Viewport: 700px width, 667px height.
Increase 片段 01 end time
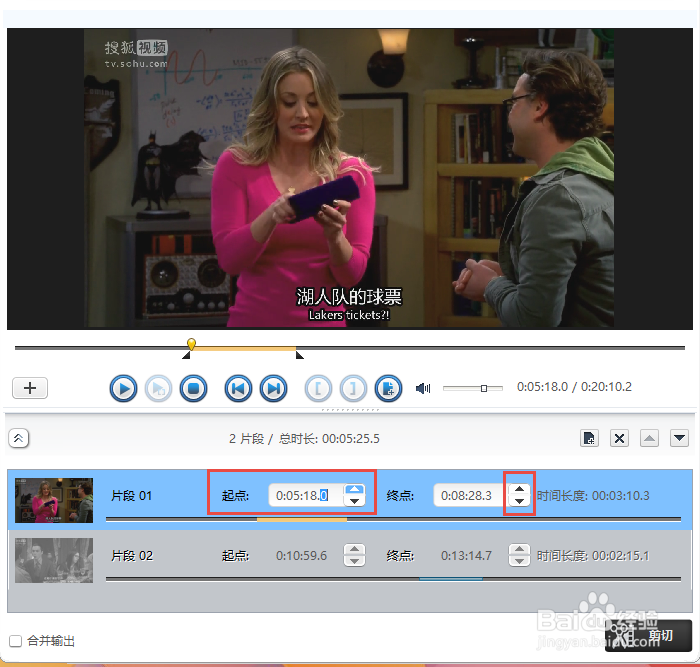pyautogui.click(x=519, y=490)
